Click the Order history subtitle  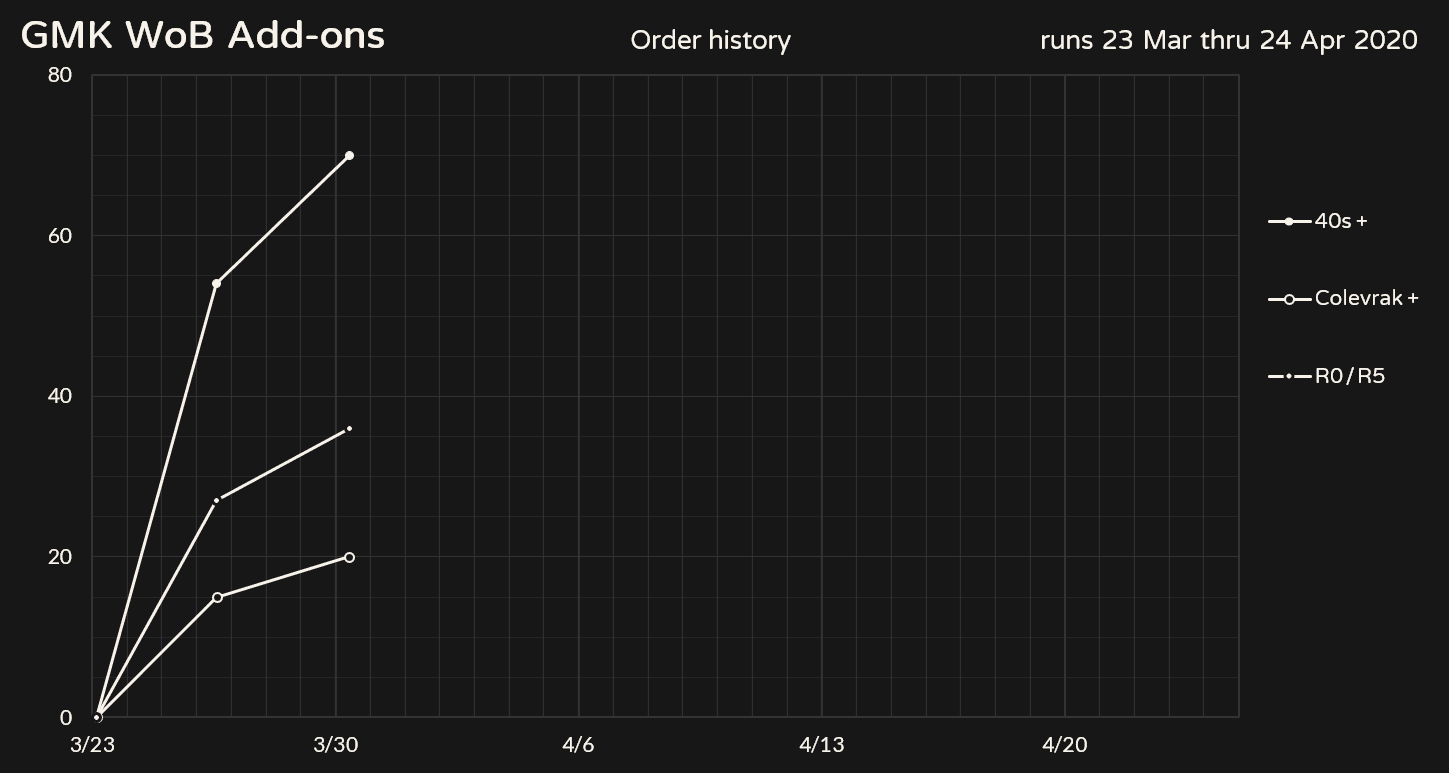[710, 41]
